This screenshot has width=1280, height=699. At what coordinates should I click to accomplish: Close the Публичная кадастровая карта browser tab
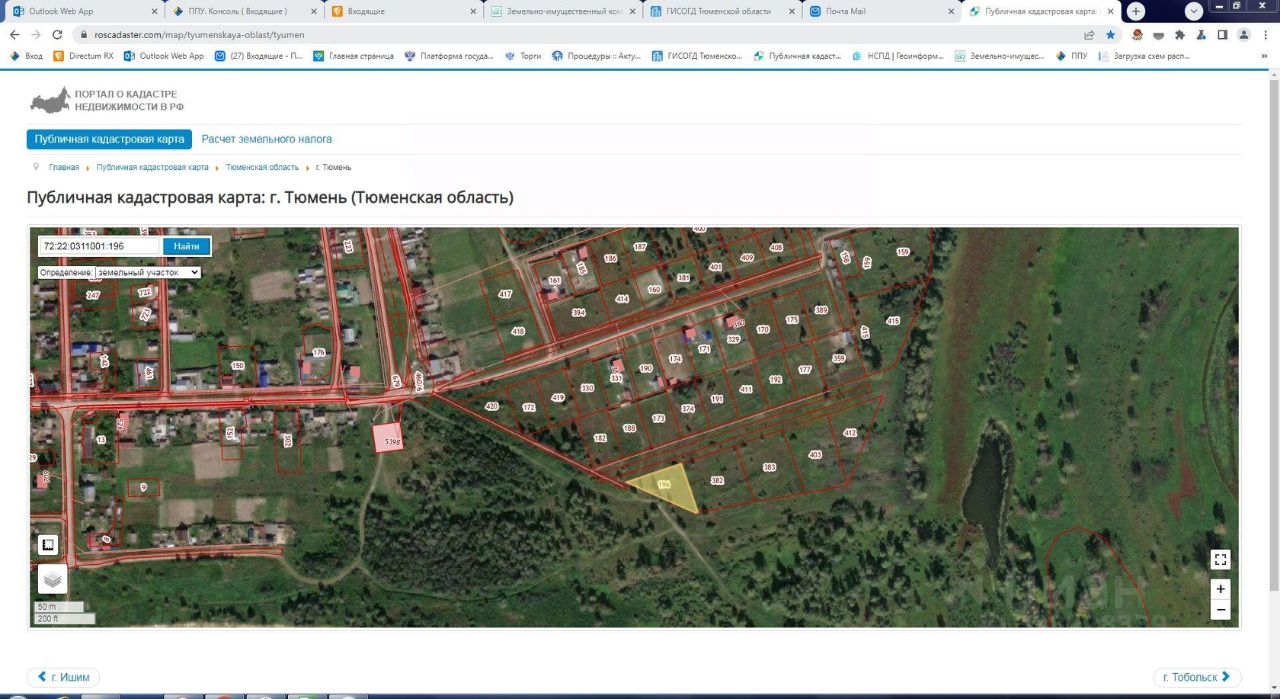[x=1108, y=11]
